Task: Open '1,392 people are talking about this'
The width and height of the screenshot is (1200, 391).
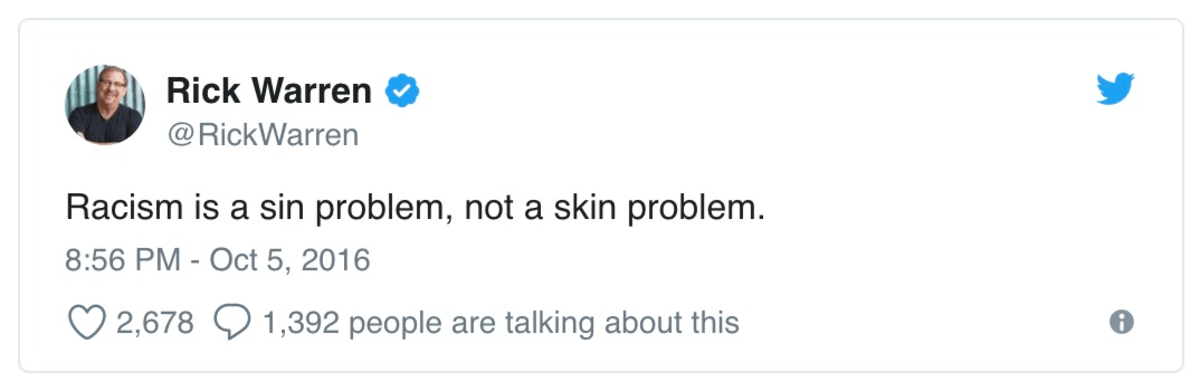Action: 500,323
